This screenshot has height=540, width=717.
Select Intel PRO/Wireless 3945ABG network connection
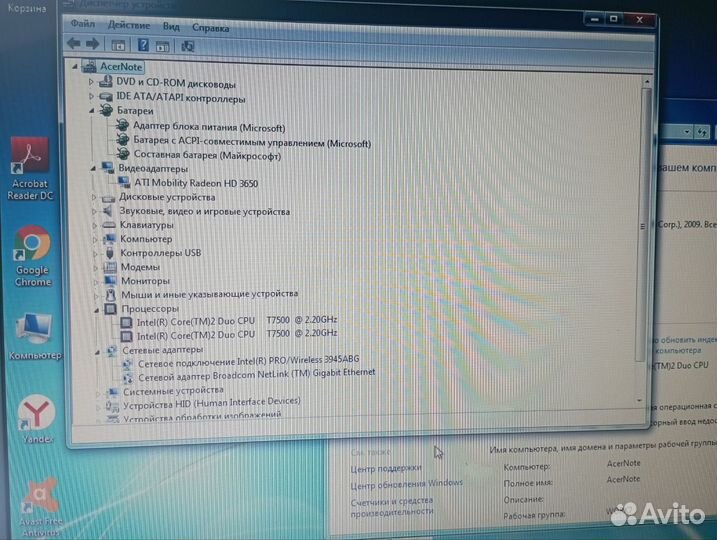pos(248,362)
